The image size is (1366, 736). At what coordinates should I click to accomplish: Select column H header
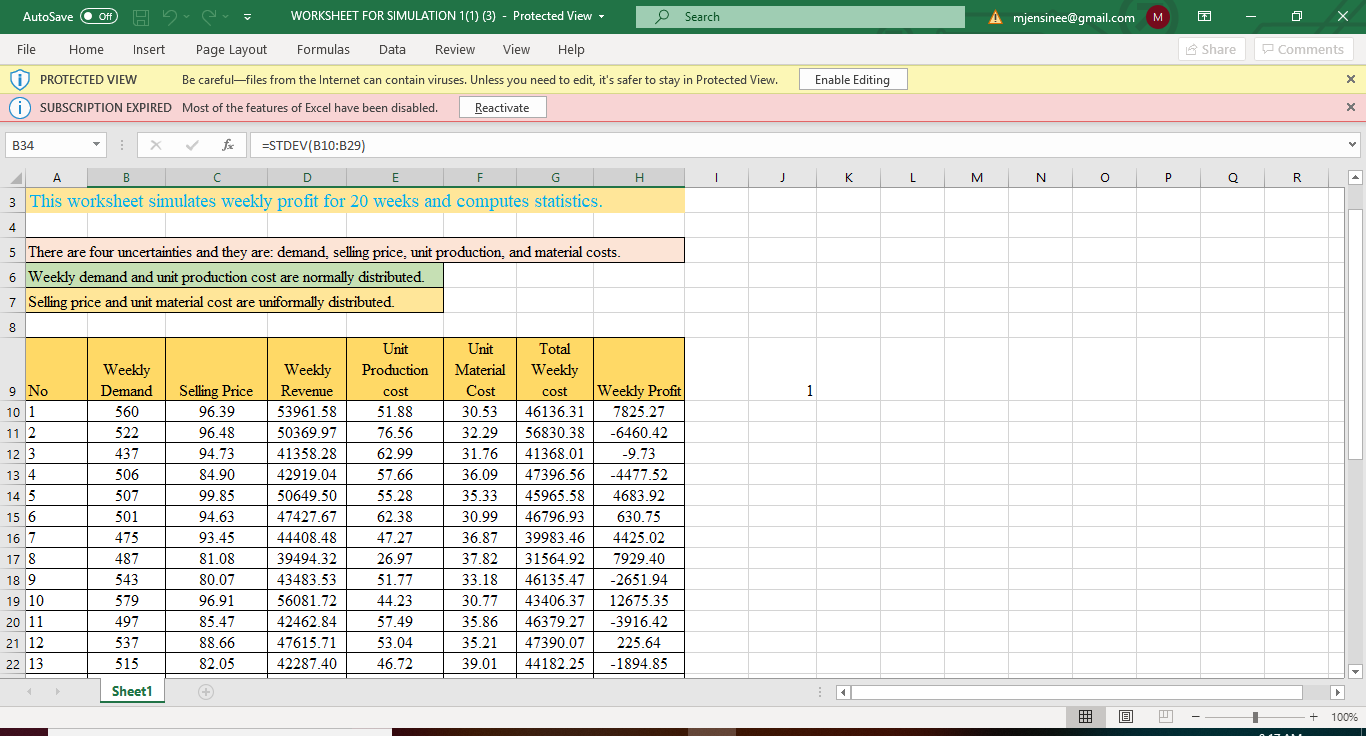coord(639,178)
